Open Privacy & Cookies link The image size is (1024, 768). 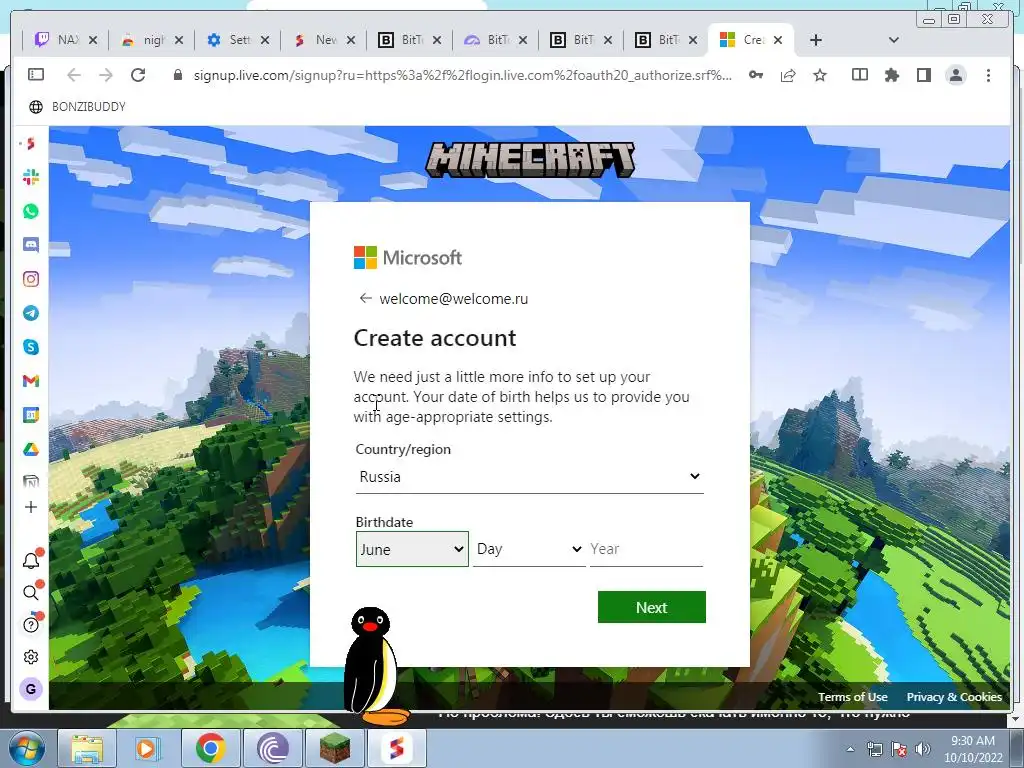click(954, 697)
